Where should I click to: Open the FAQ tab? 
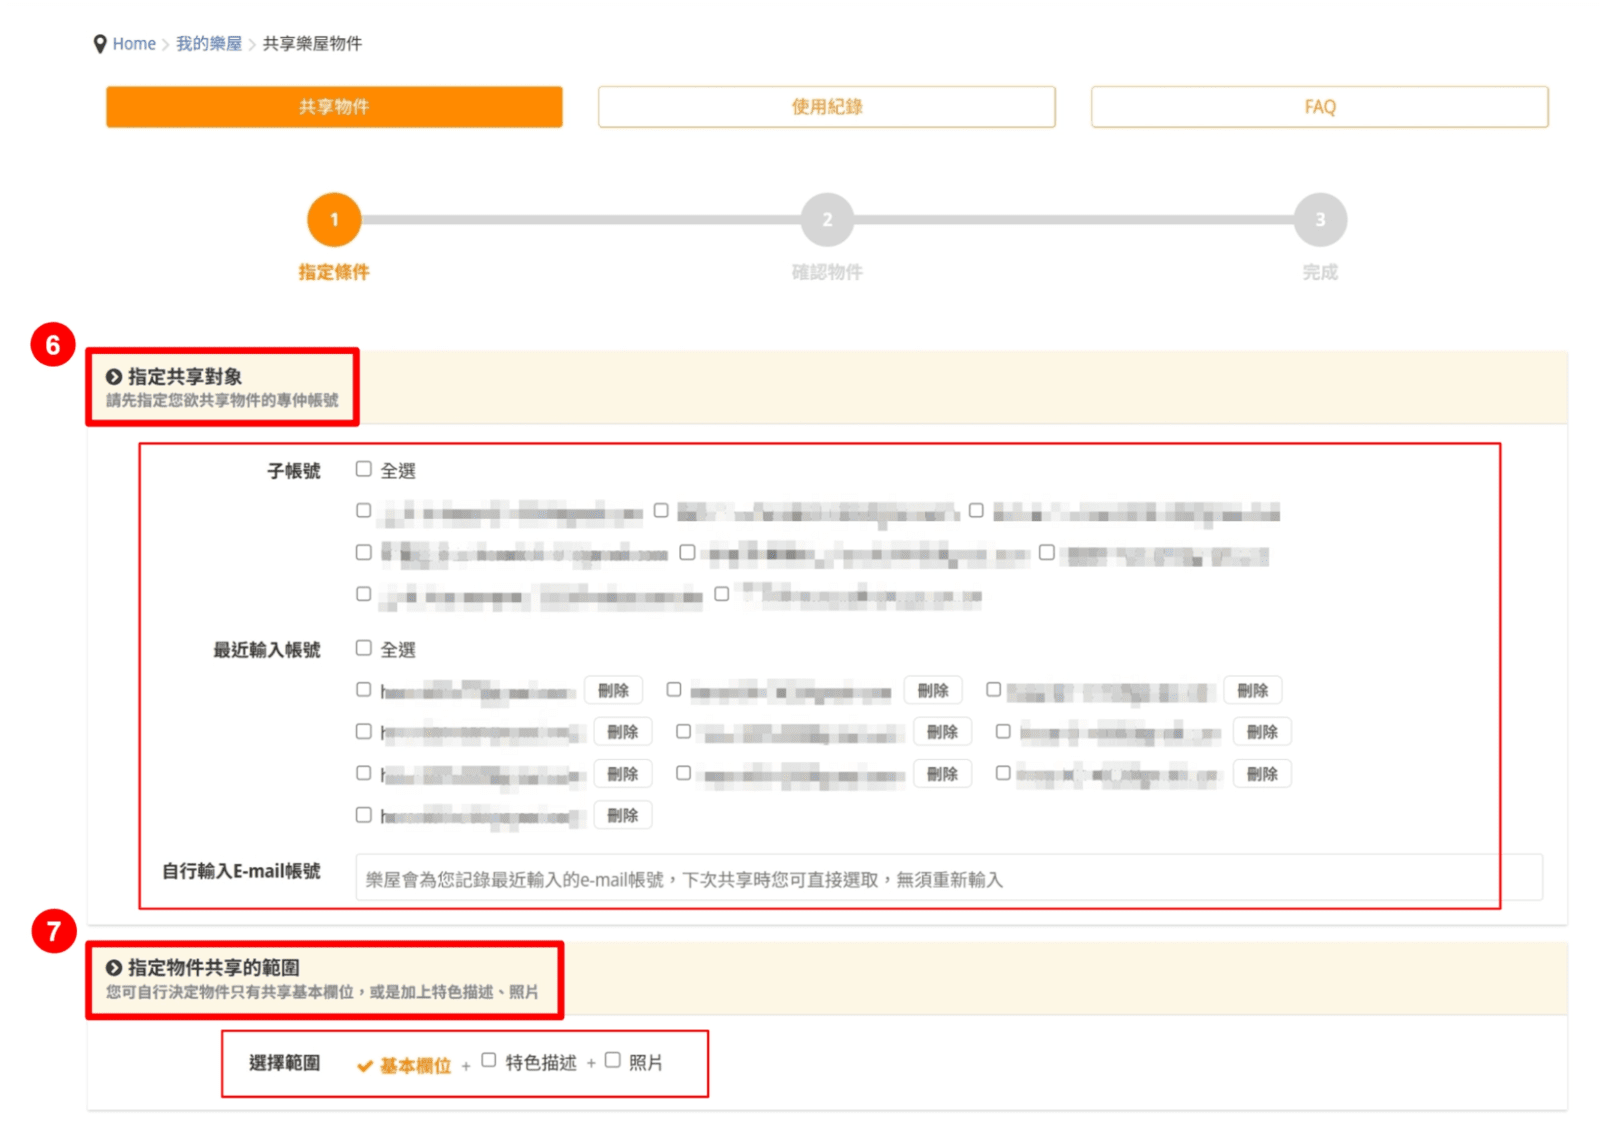pos(1320,107)
